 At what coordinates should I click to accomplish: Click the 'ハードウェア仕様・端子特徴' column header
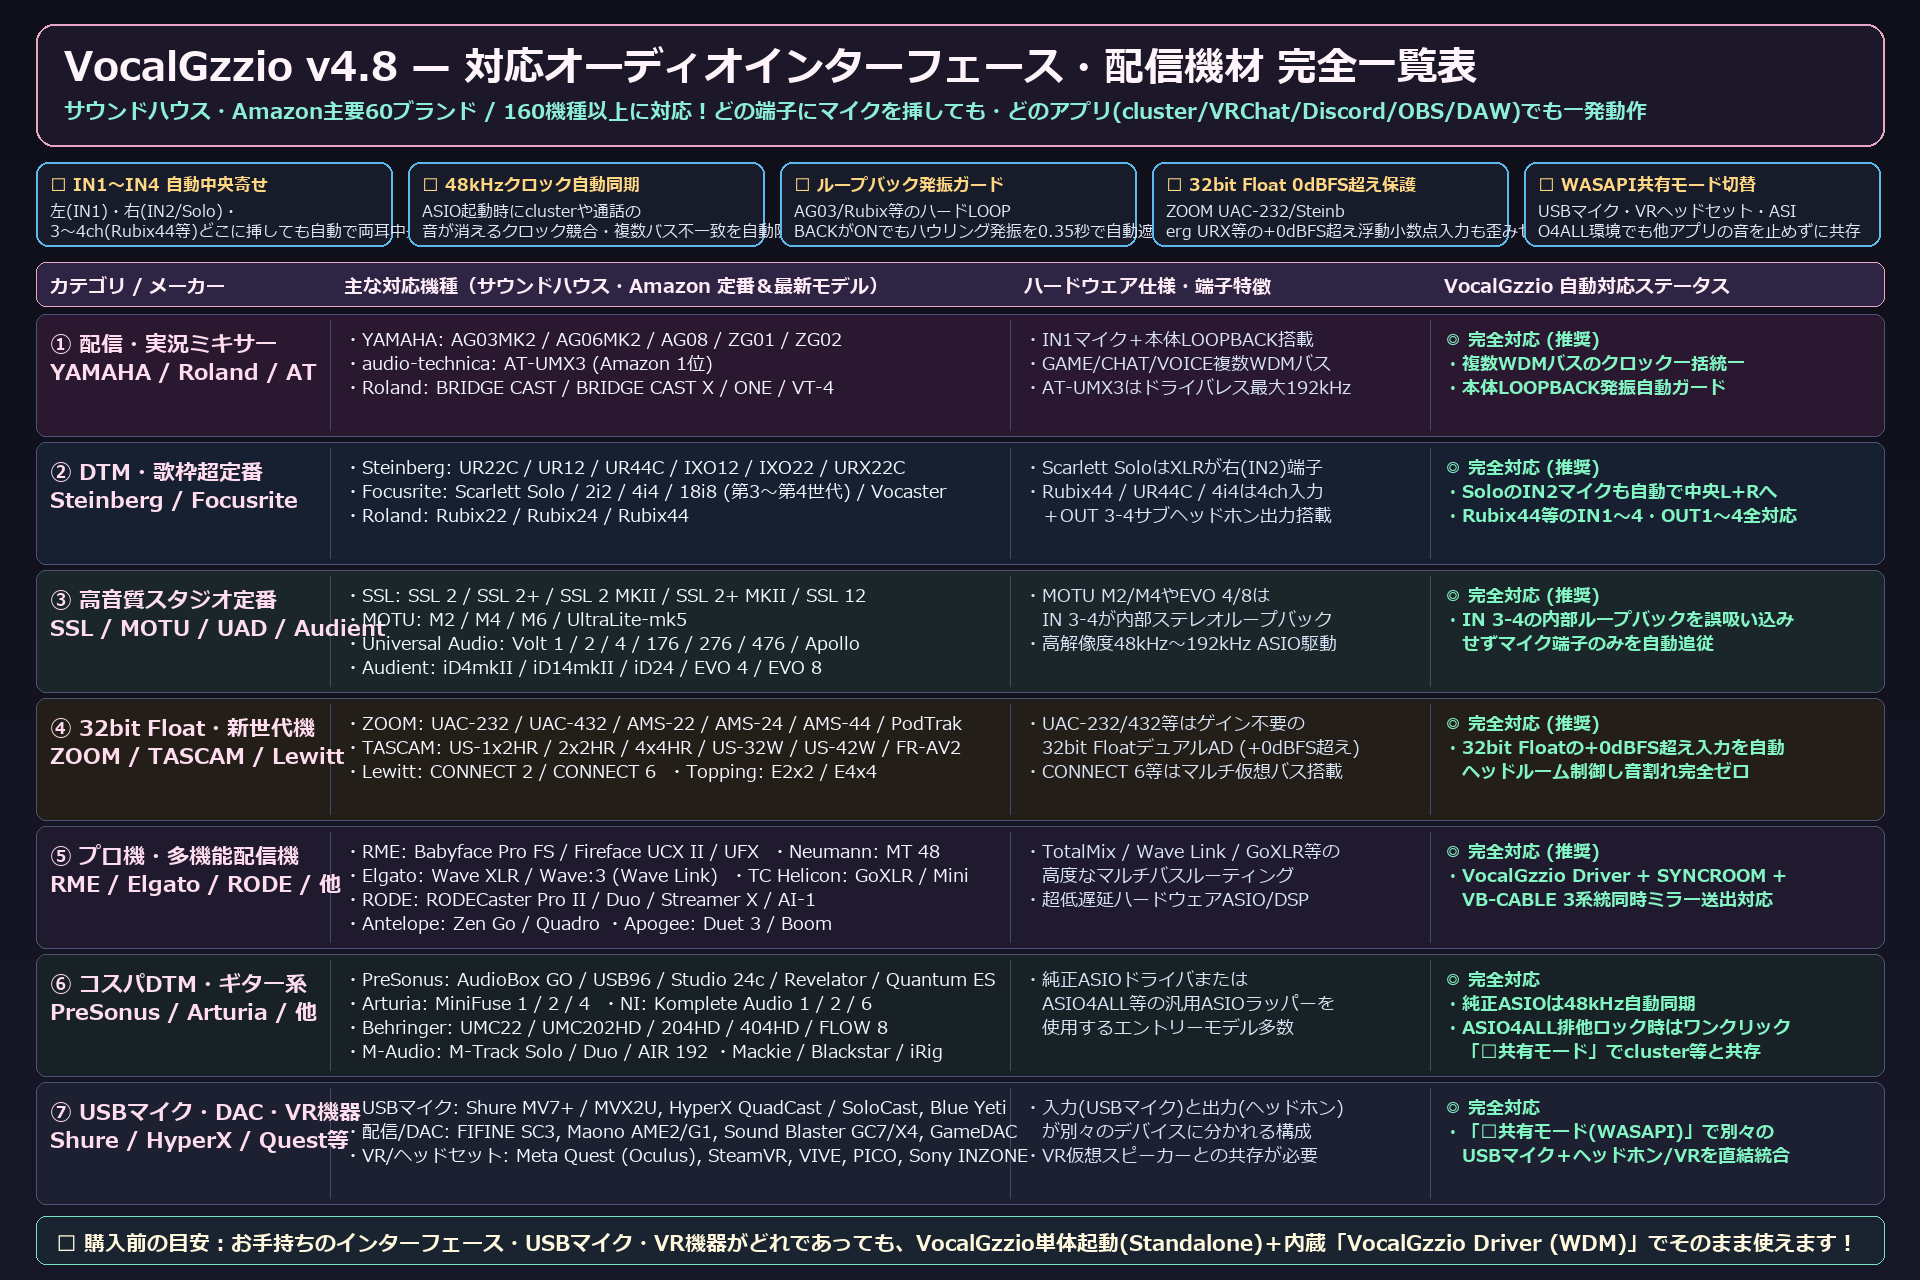click(1147, 286)
